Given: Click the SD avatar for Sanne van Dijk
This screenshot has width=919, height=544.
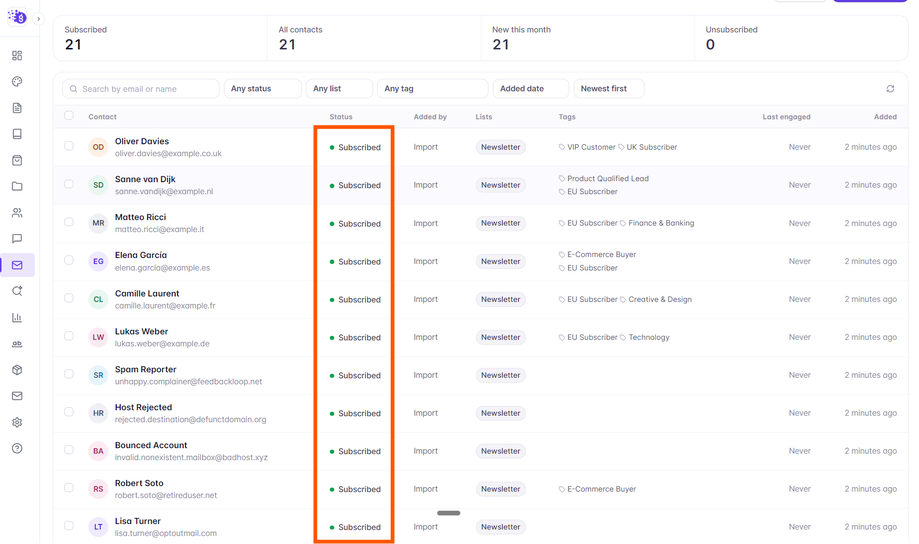Looking at the screenshot, I should click(x=98, y=185).
